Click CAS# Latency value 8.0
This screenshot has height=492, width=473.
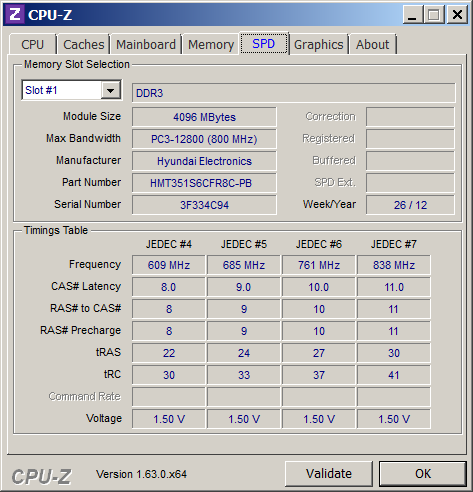(169, 287)
